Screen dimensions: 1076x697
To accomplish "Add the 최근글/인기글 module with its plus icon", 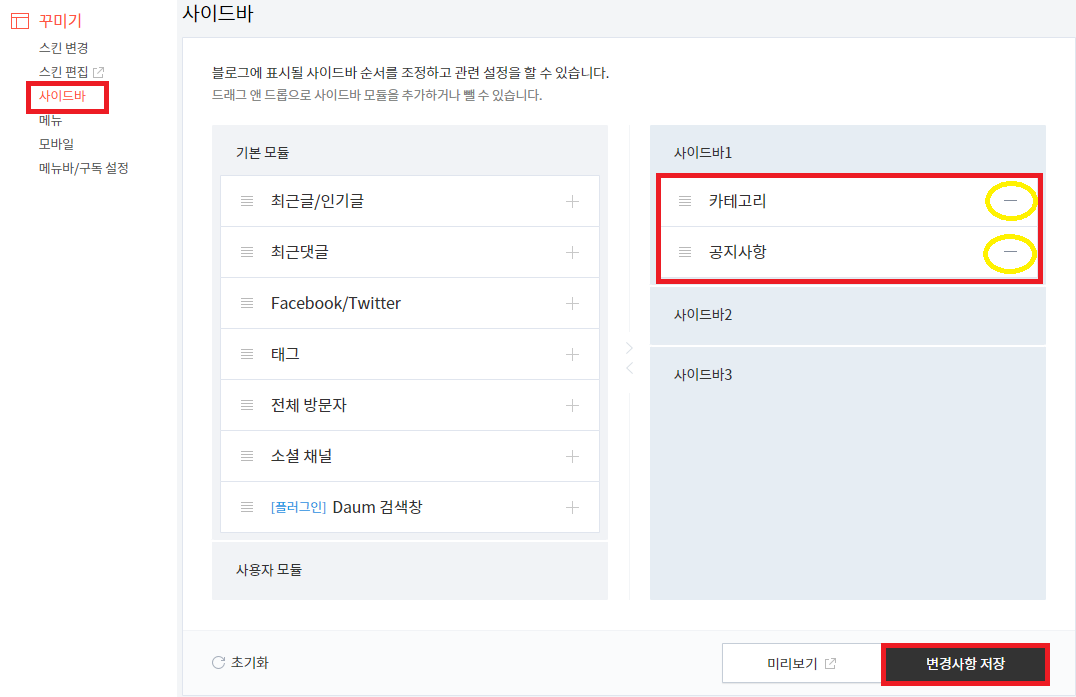I will coord(572,201).
